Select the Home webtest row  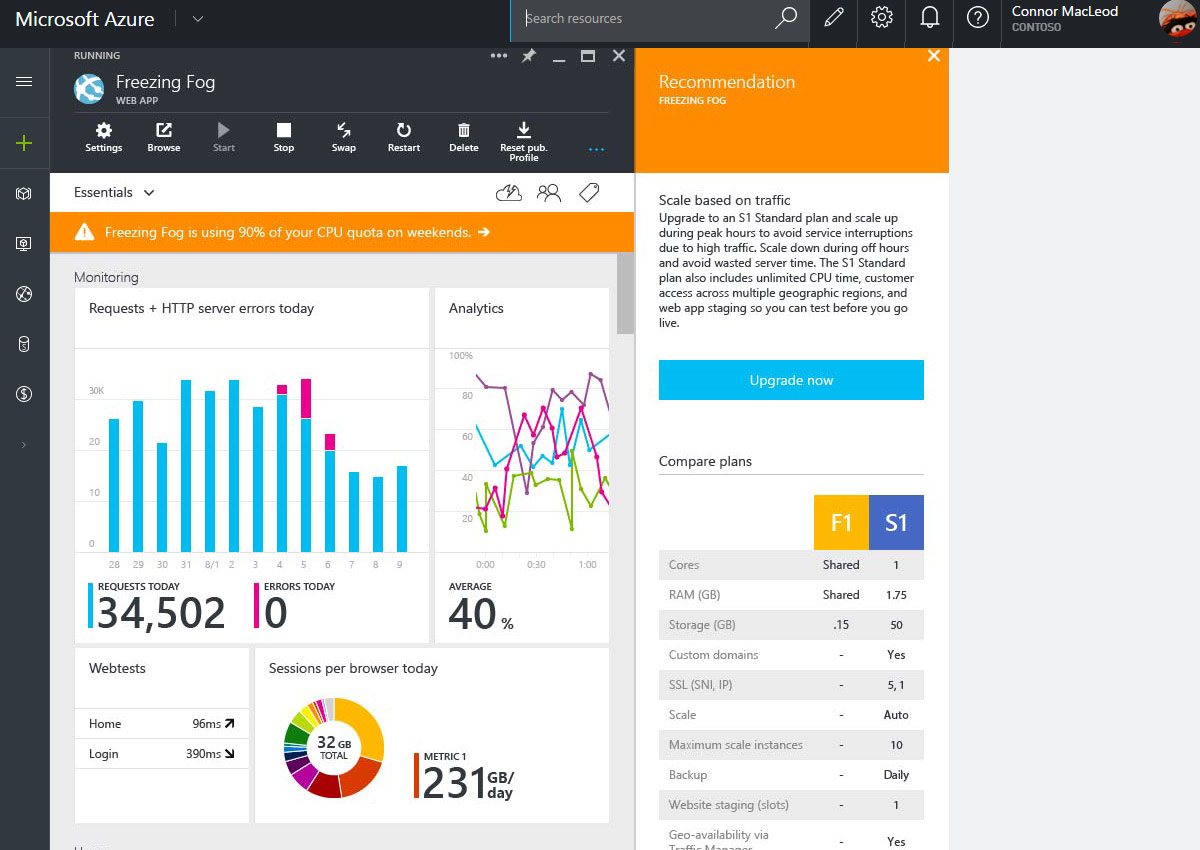coord(162,724)
